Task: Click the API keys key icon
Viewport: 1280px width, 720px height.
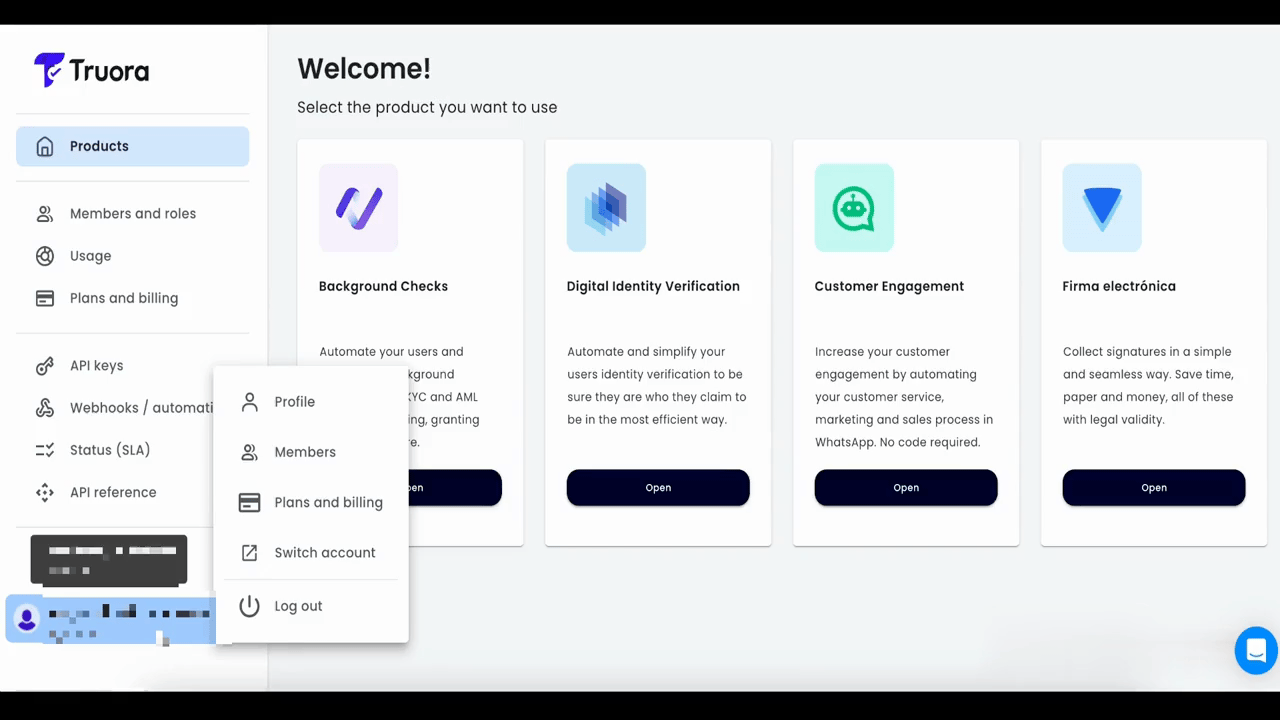Action: [45, 366]
